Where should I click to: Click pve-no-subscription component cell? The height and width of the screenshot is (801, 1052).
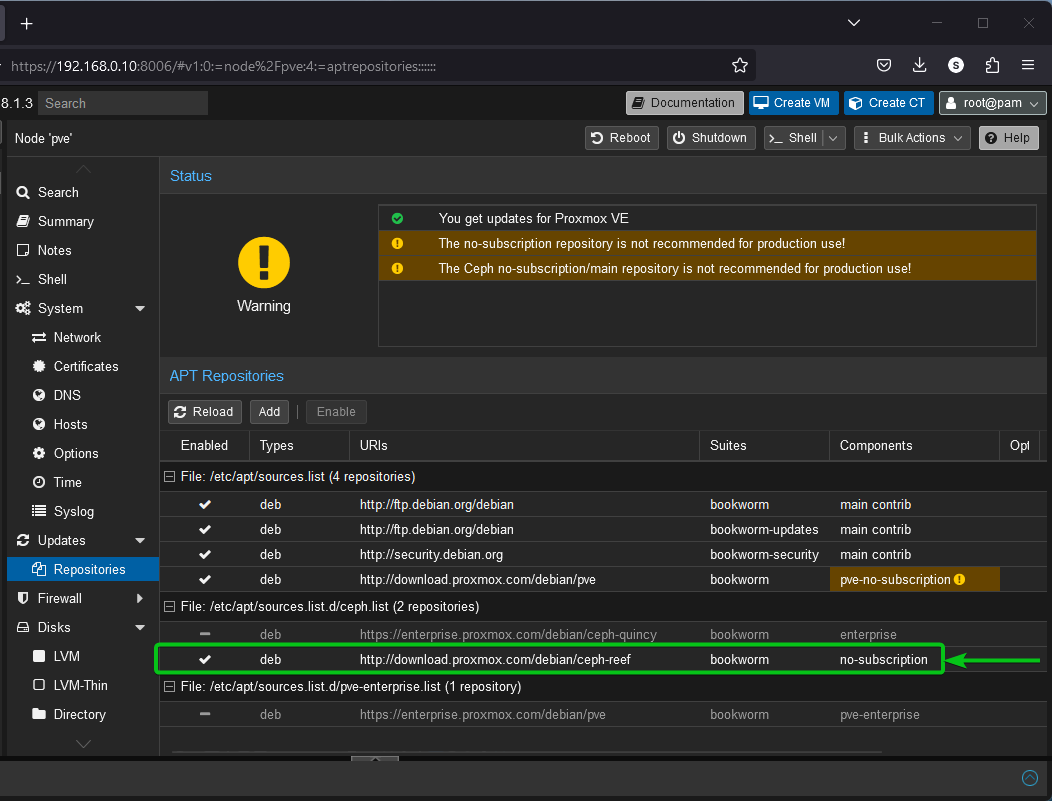point(914,580)
